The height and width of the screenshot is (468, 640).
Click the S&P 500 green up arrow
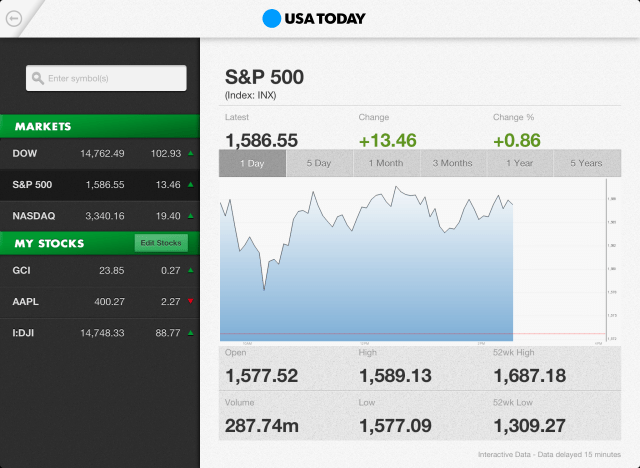[191, 185]
